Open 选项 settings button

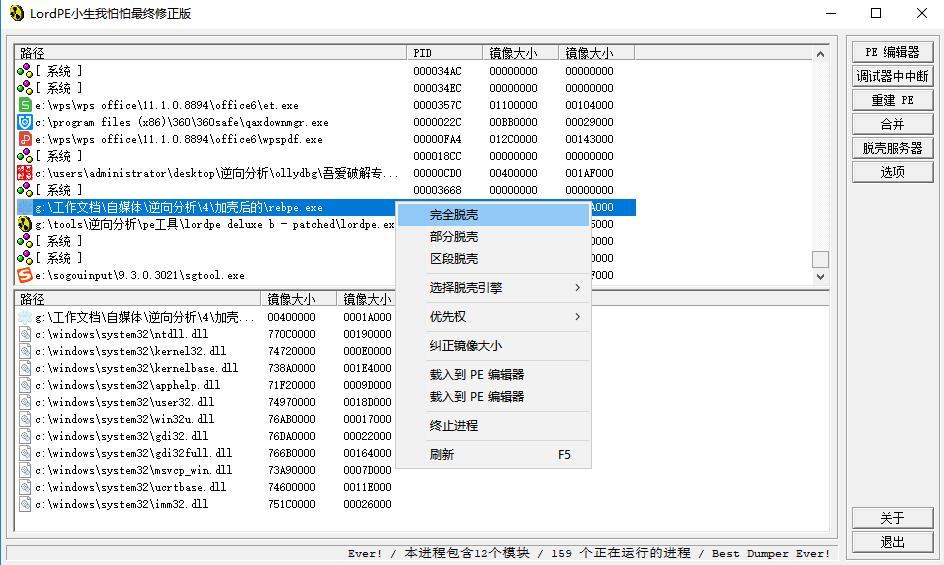coord(892,172)
